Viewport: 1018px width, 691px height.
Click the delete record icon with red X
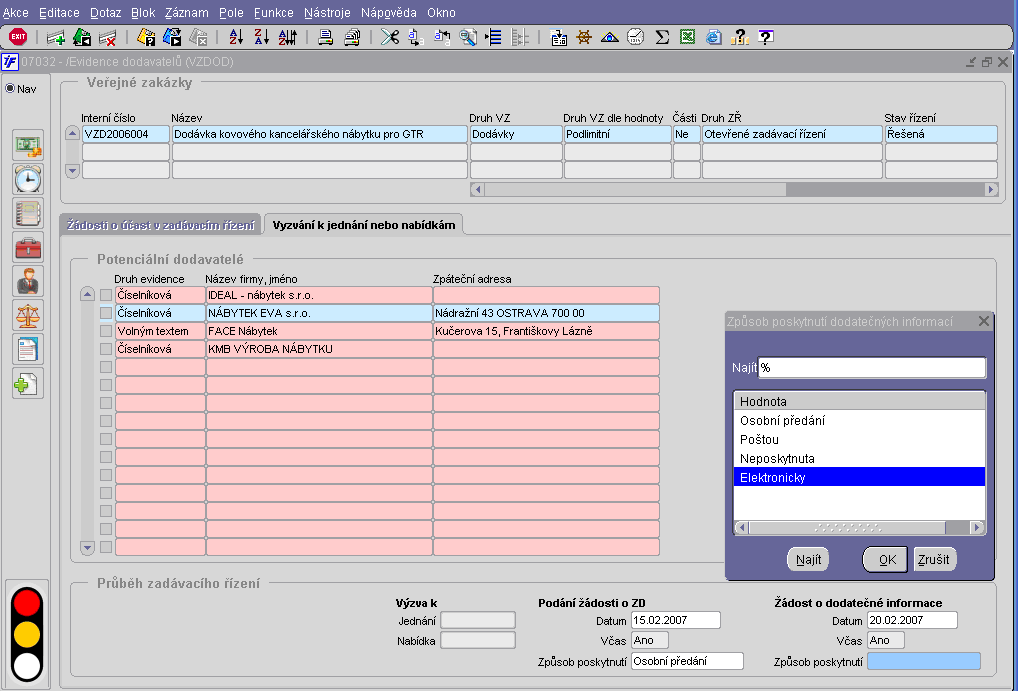click(107, 38)
